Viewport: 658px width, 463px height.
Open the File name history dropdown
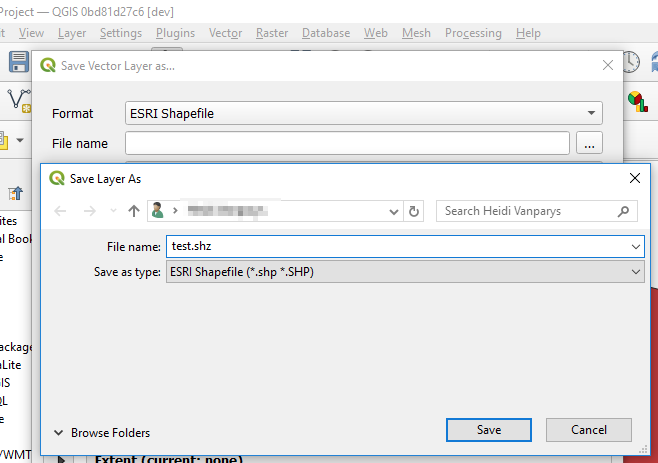pyautogui.click(x=636, y=247)
